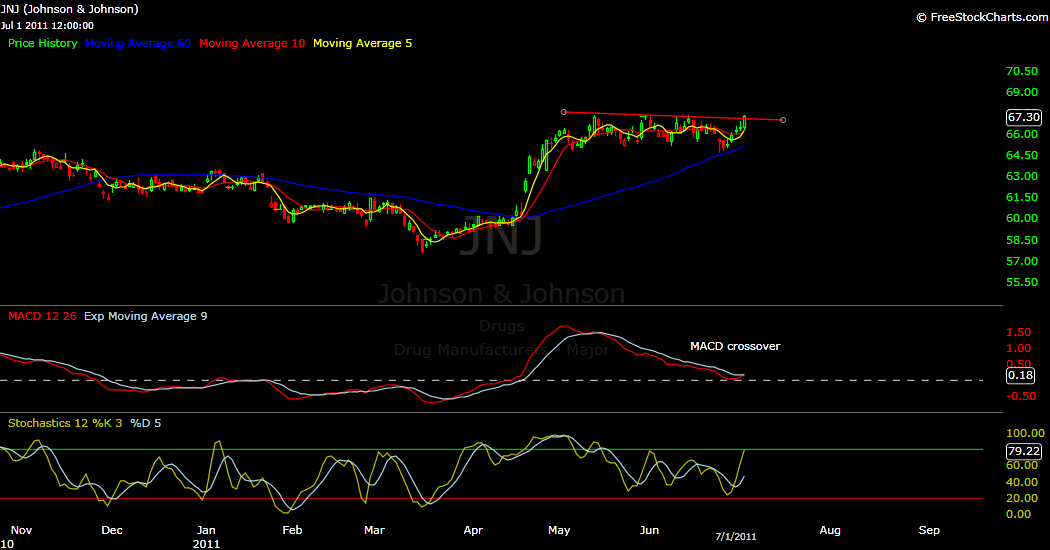The width and height of the screenshot is (1050, 550).
Task: Click the Jul 1 2011 12:00:00 timestamp
Action: tap(47, 25)
